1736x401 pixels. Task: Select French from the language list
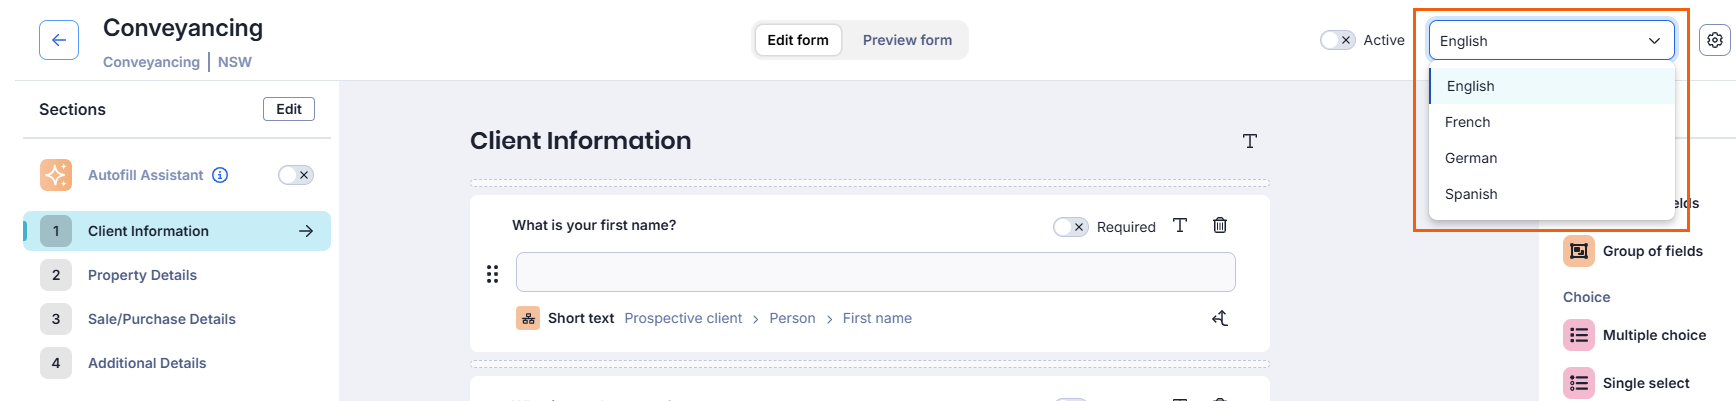click(1468, 122)
